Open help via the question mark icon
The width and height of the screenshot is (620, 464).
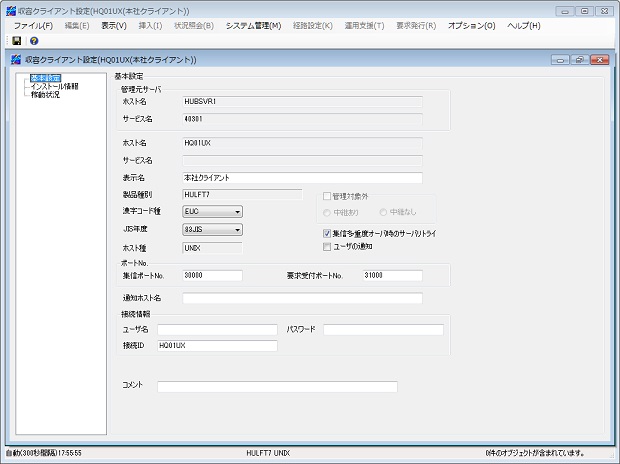point(33,41)
